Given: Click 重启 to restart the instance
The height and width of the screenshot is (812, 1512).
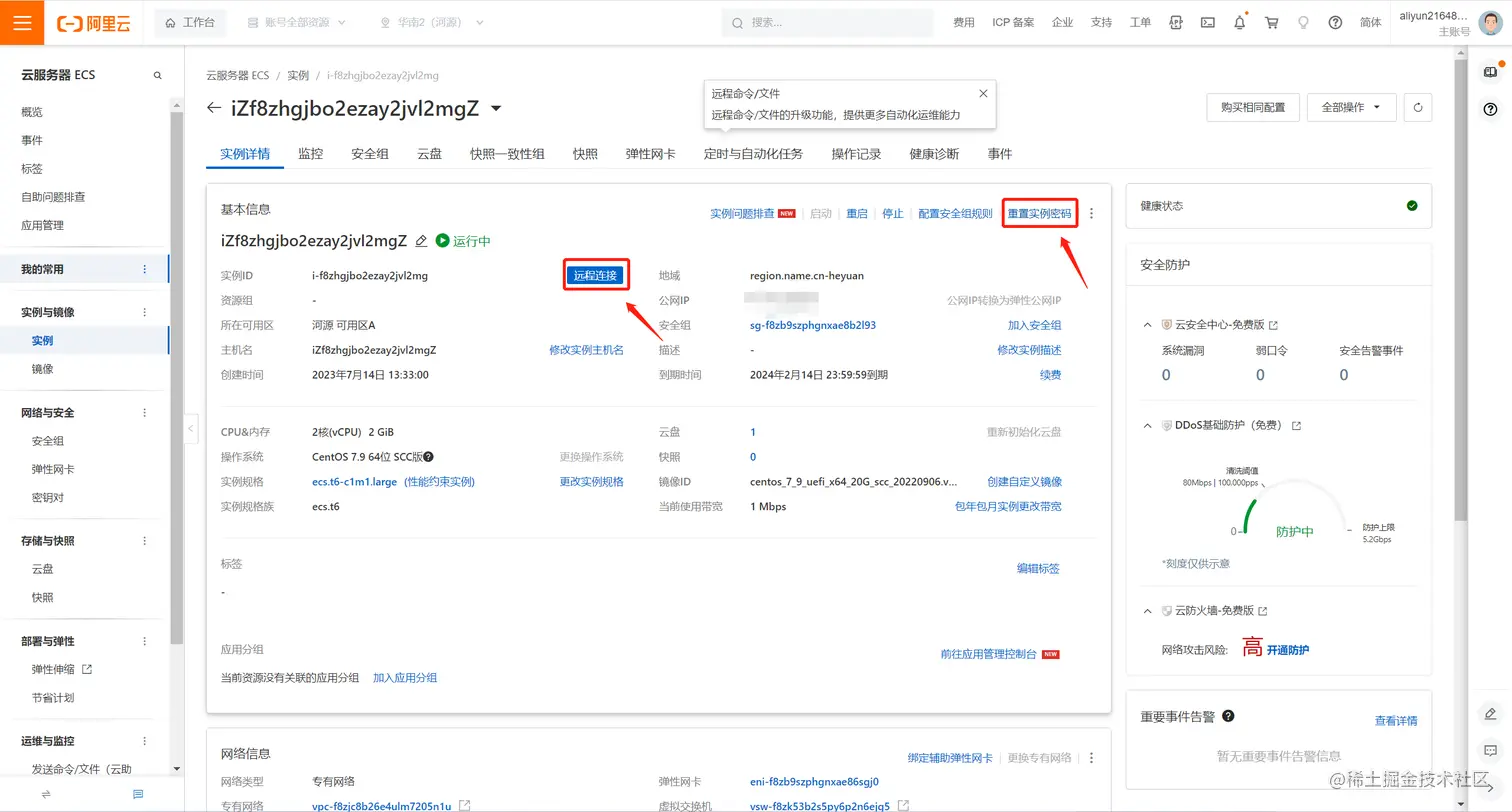Looking at the screenshot, I should pos(857,214).
